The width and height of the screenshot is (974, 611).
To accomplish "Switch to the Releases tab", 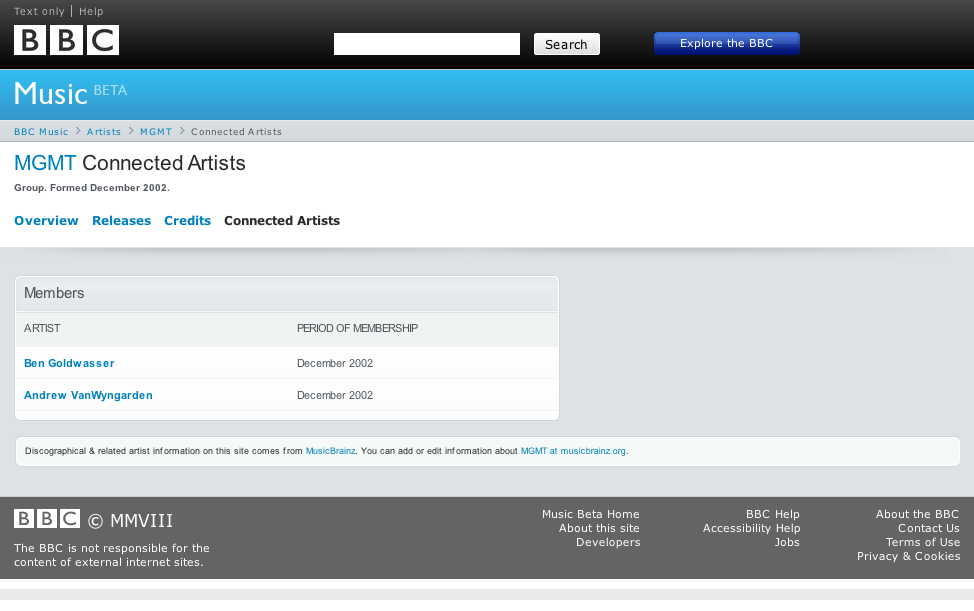I will click(122, 220).
